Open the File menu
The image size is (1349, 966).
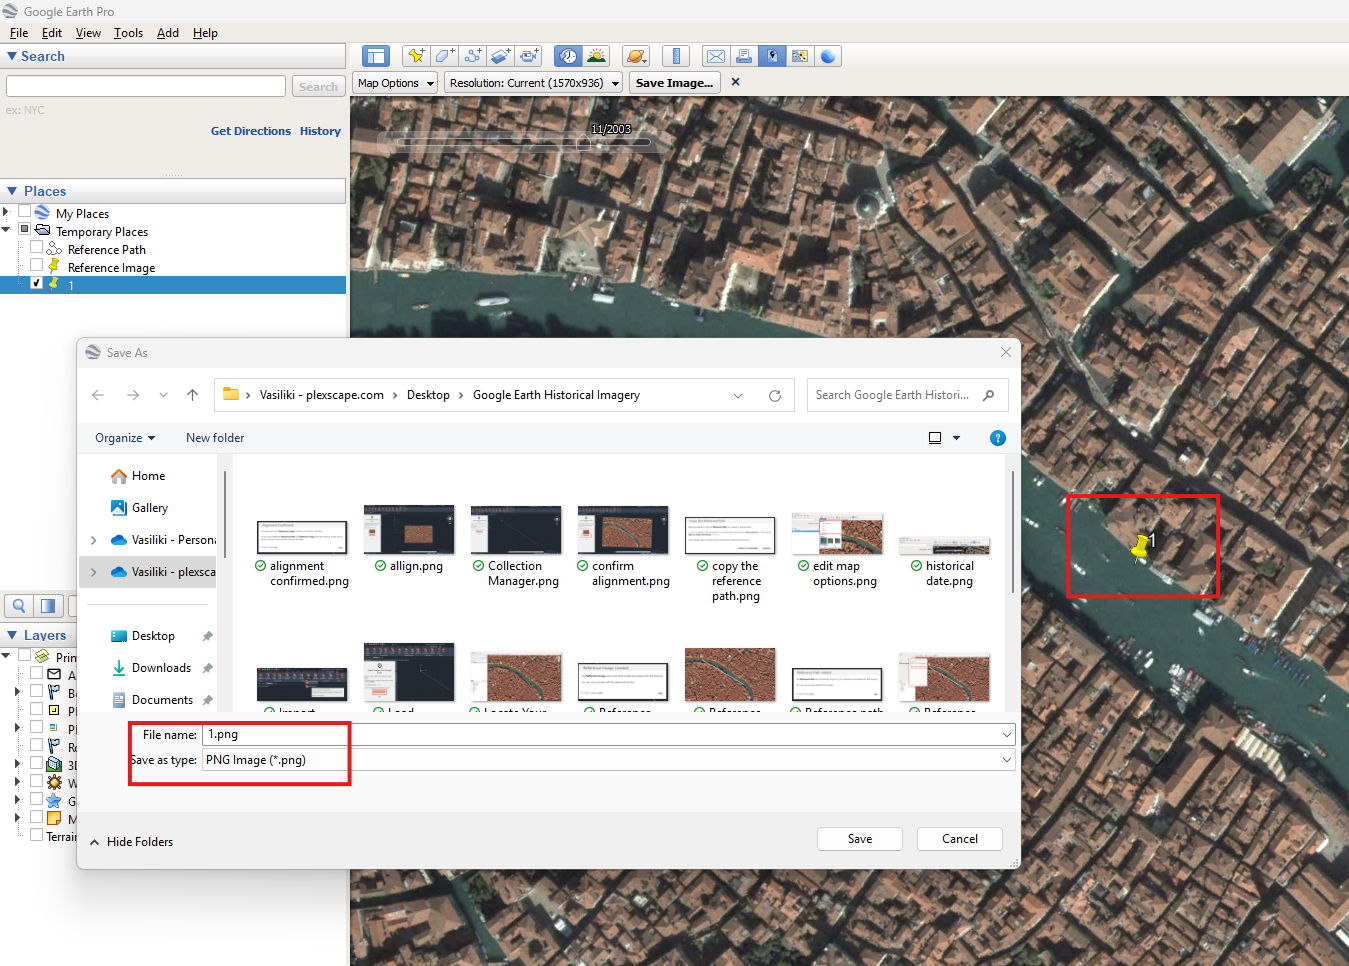pyautogui.click(x=19, y=33)
